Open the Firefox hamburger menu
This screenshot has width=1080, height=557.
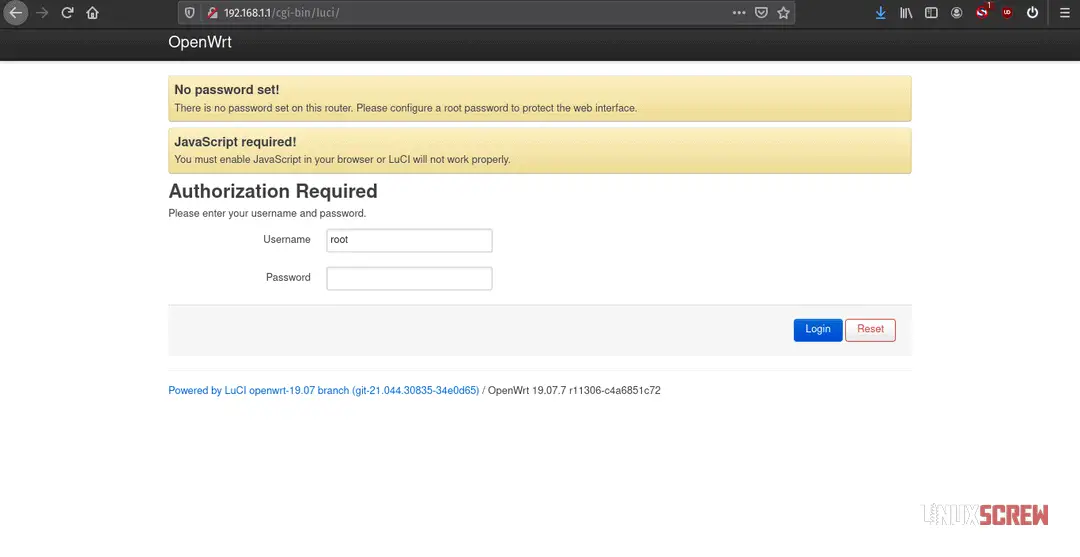coord(1064,12)
